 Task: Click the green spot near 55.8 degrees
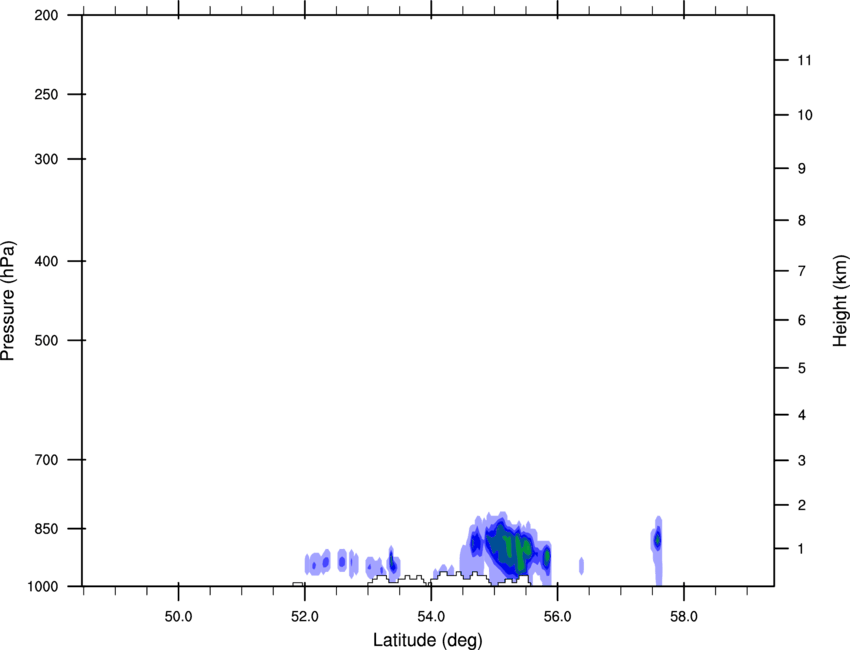pos(546,557)
